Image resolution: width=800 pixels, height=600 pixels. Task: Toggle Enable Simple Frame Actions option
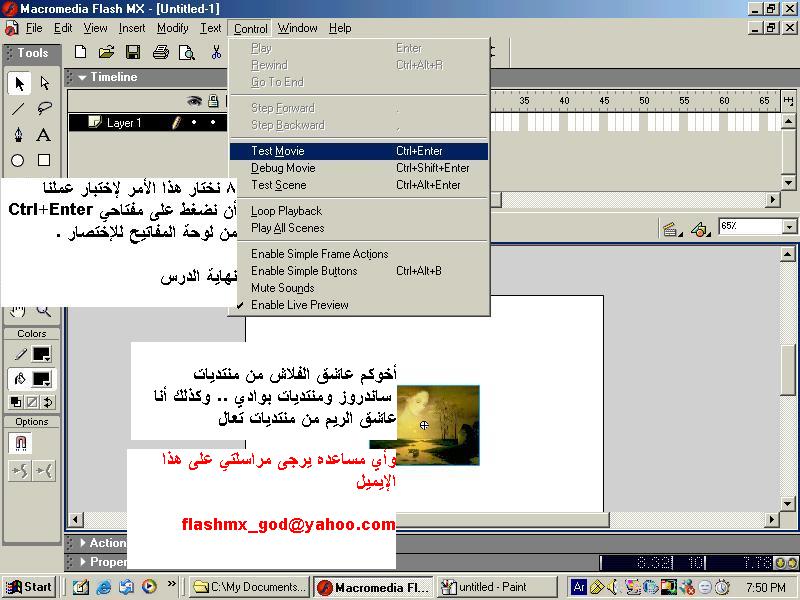coord(359,254)
